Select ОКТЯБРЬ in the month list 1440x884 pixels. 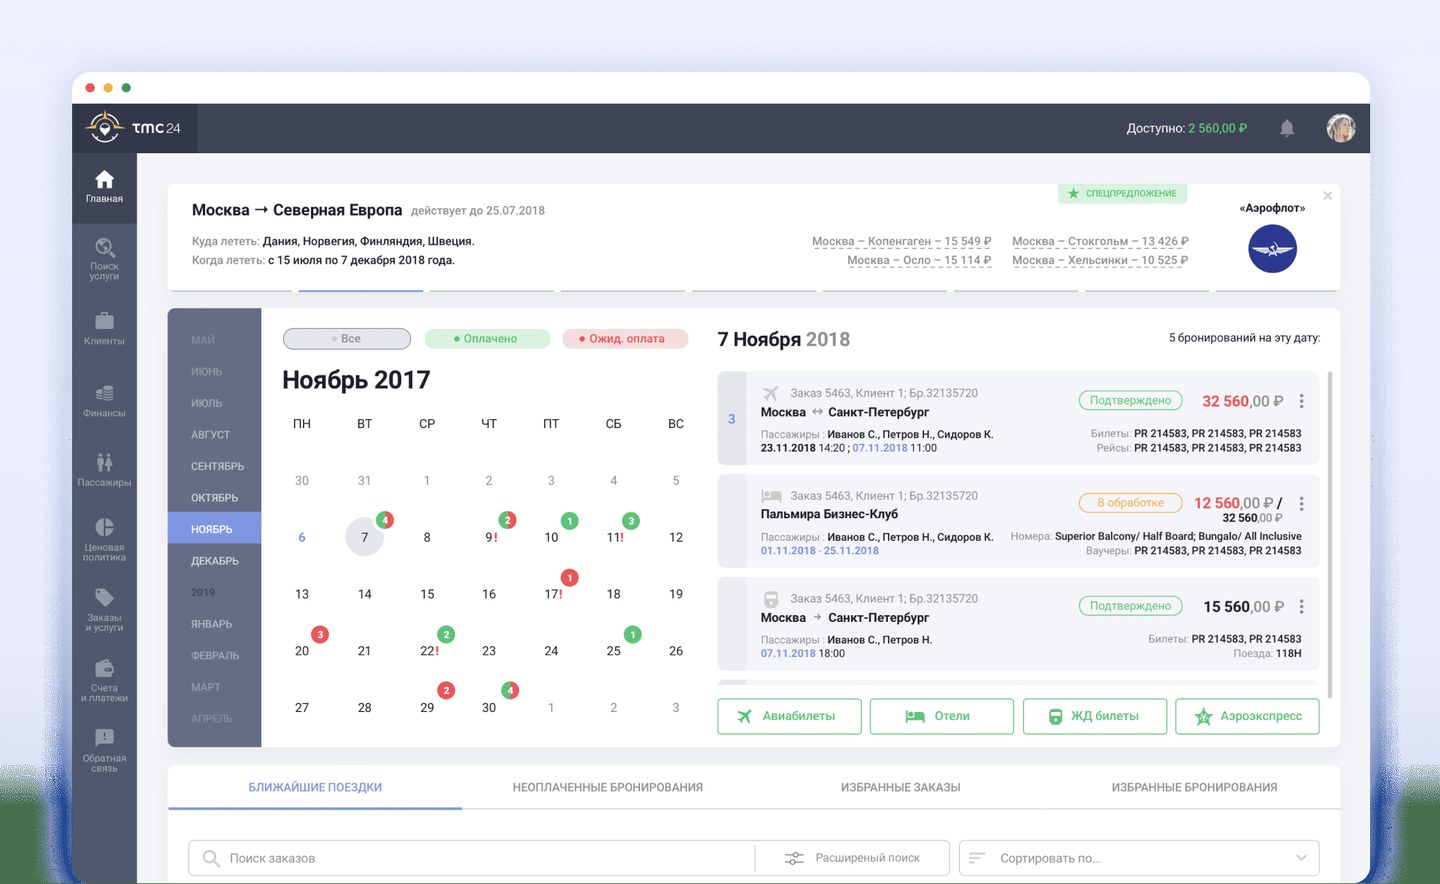pyautogui.click(x=214, y=498)
